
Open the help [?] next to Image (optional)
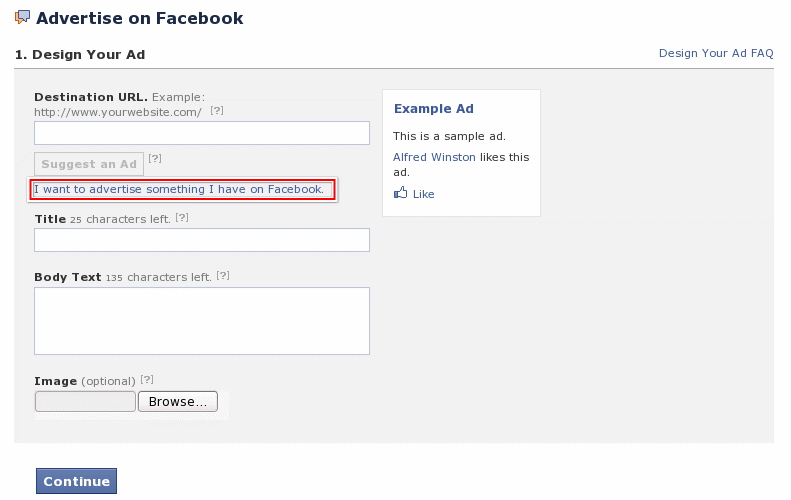pos(147,379)
